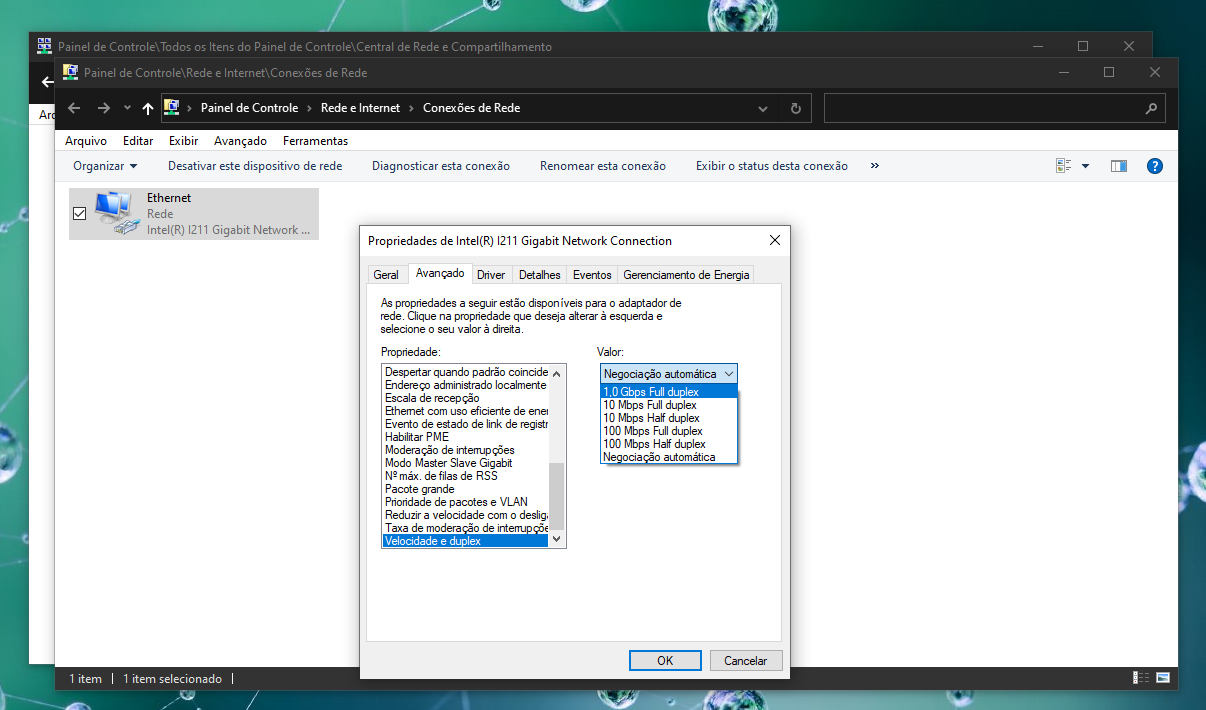Select the Ethernet adapter icon
1206x710 pixels.
click(117, 214)
